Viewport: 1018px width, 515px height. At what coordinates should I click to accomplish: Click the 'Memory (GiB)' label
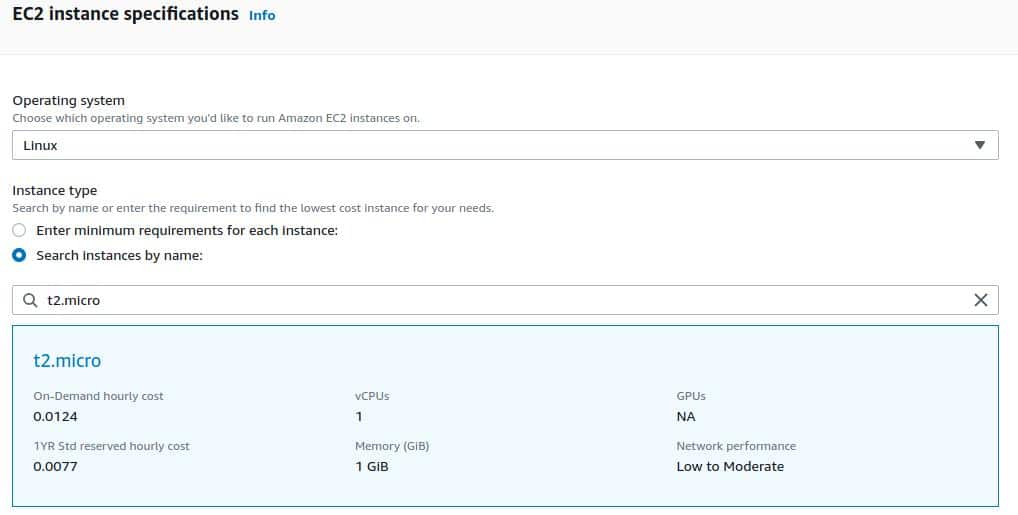(x=392, y=446)
